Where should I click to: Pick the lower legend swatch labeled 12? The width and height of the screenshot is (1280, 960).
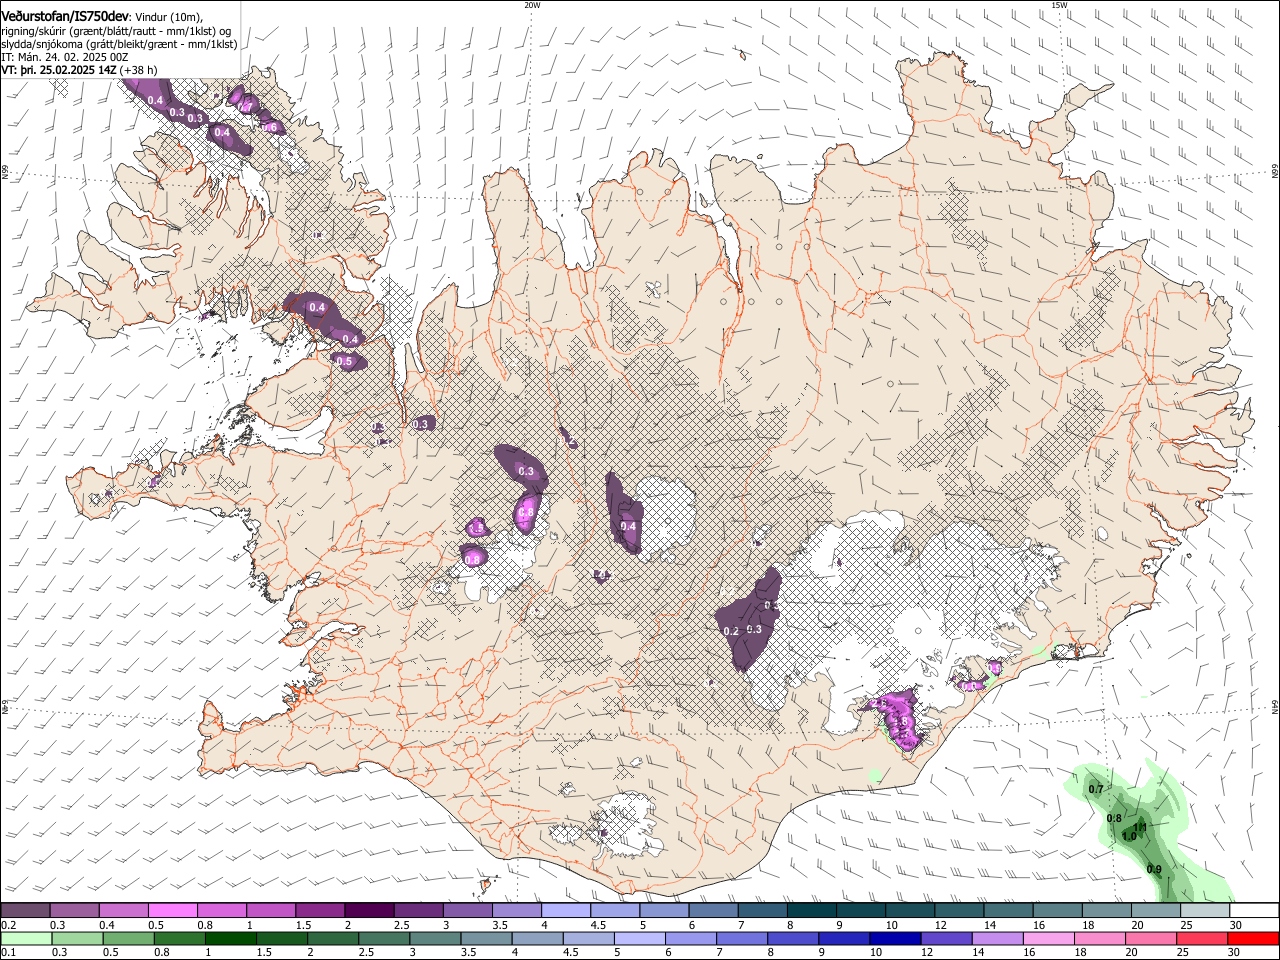[x=944, y=938]
